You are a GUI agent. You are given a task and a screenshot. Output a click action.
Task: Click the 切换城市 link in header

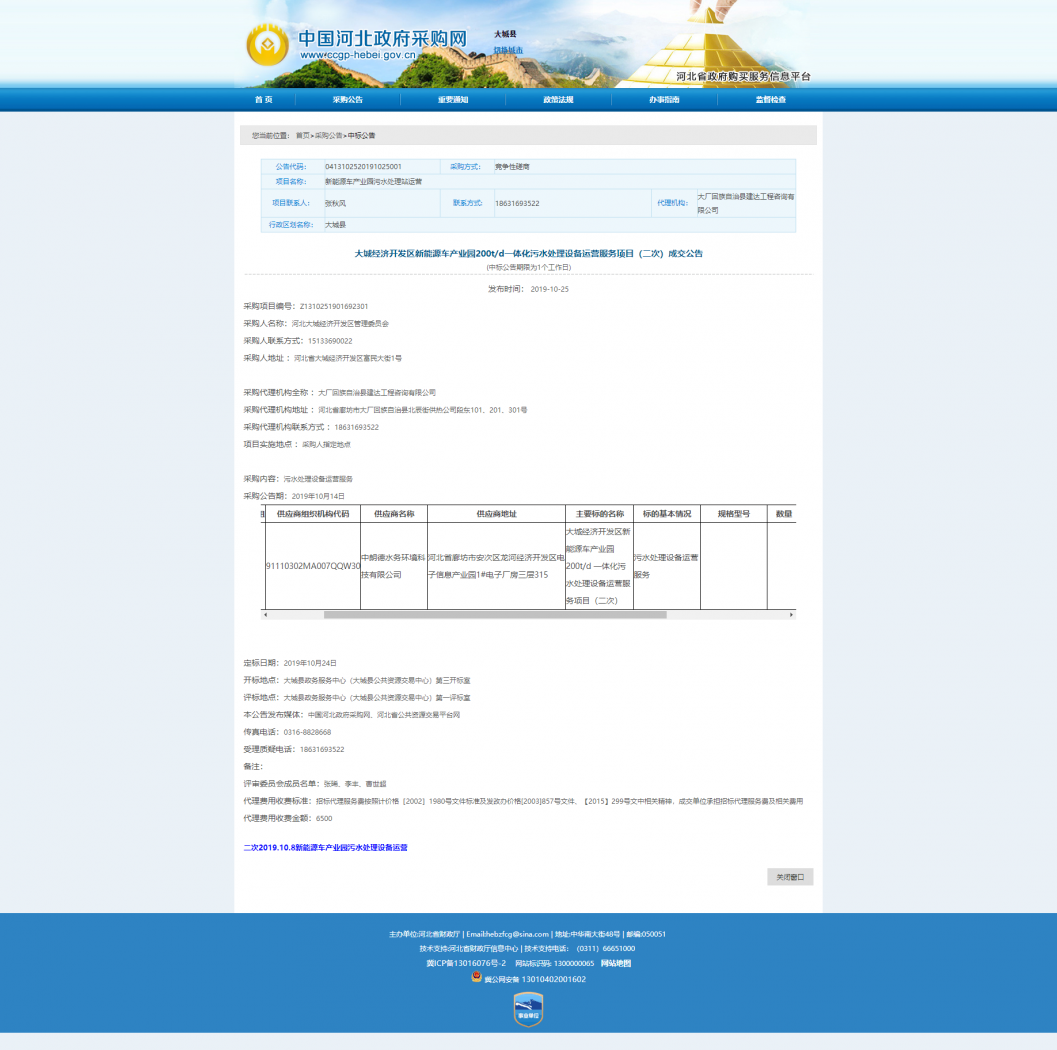[508, 49]
